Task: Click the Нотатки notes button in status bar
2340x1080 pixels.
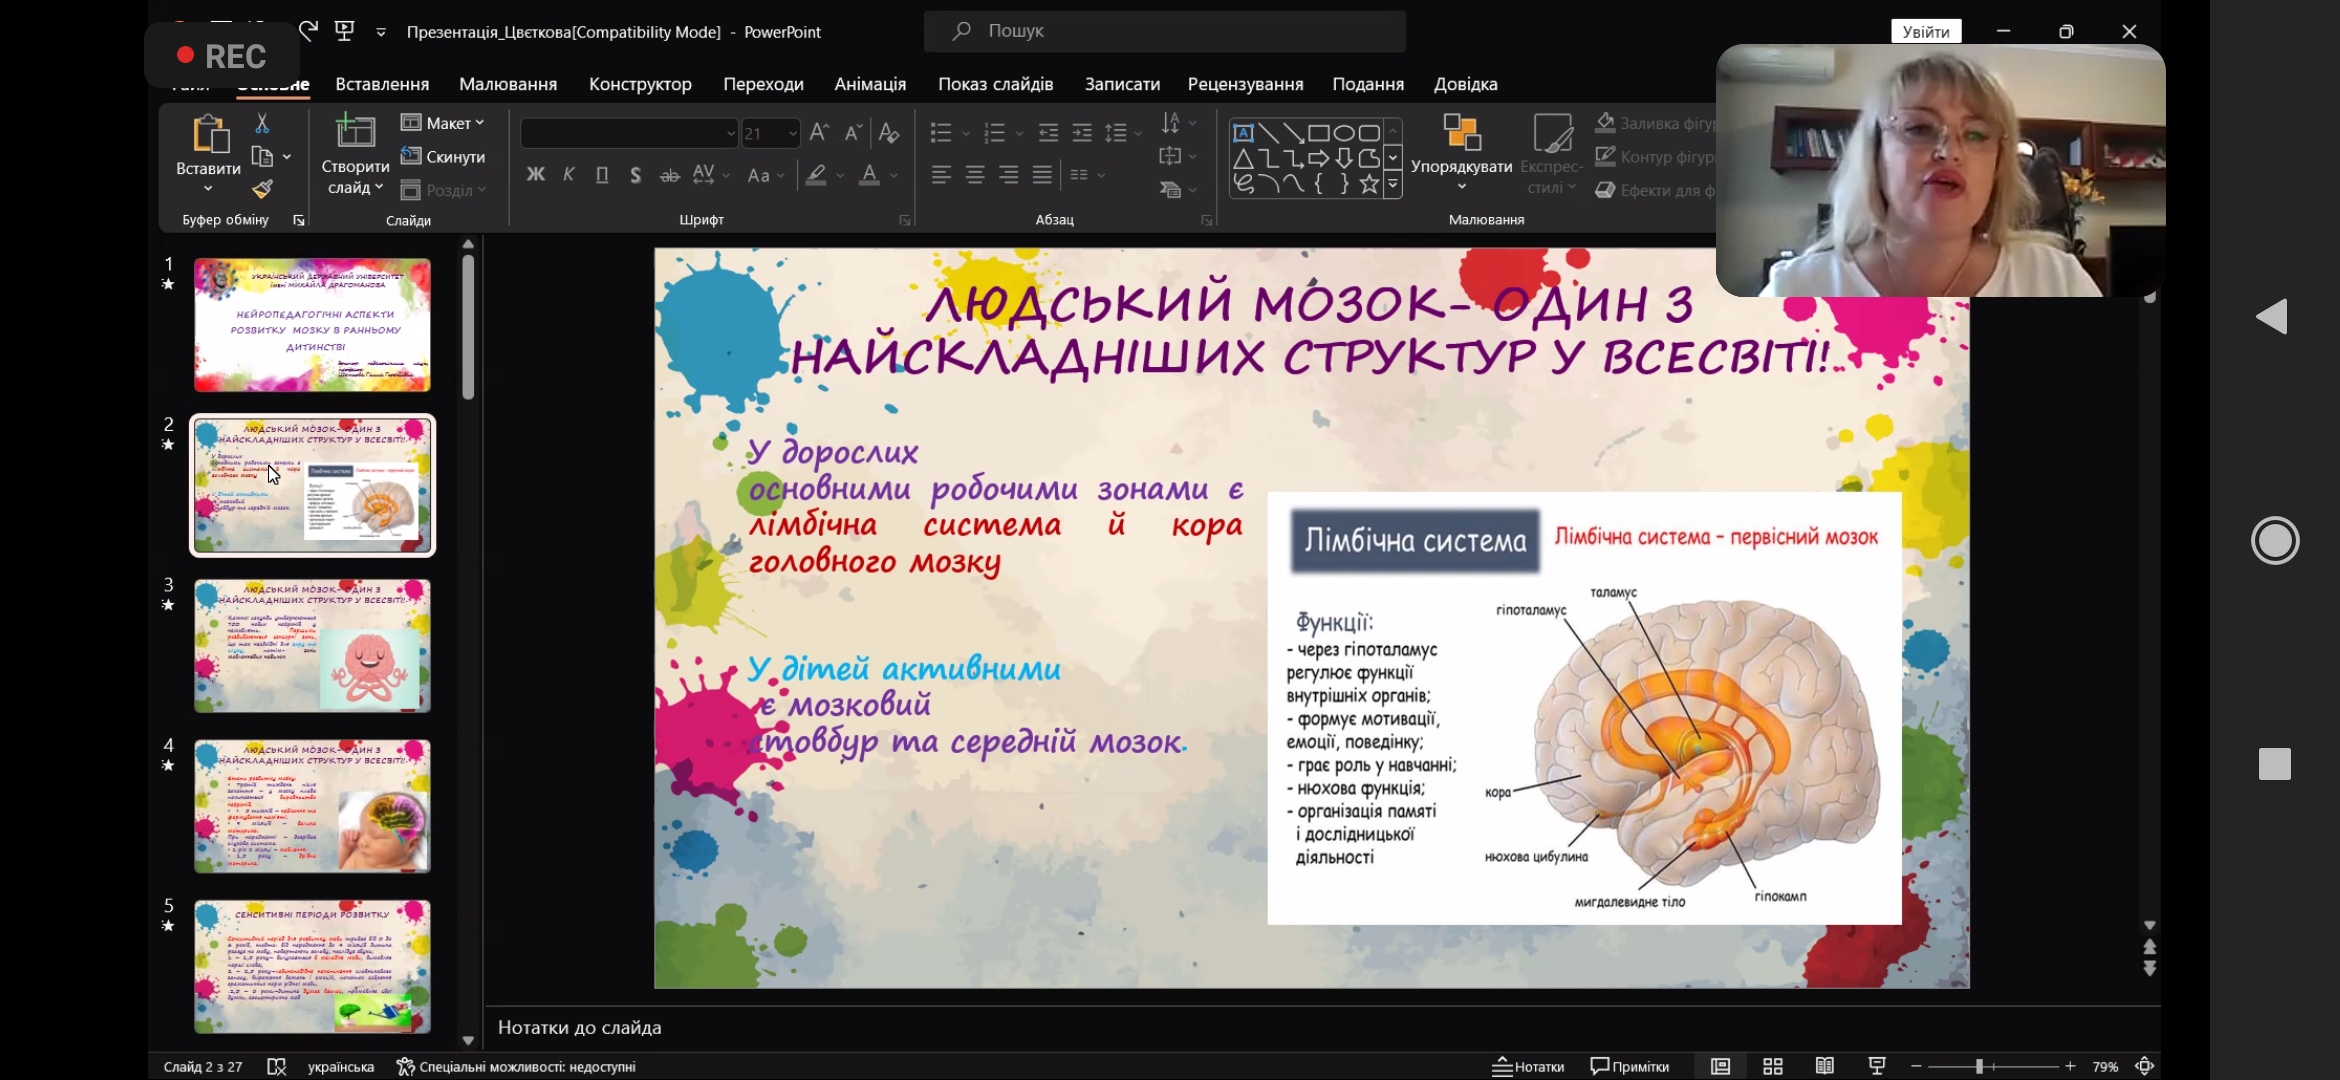Action: [1528, 1067]
